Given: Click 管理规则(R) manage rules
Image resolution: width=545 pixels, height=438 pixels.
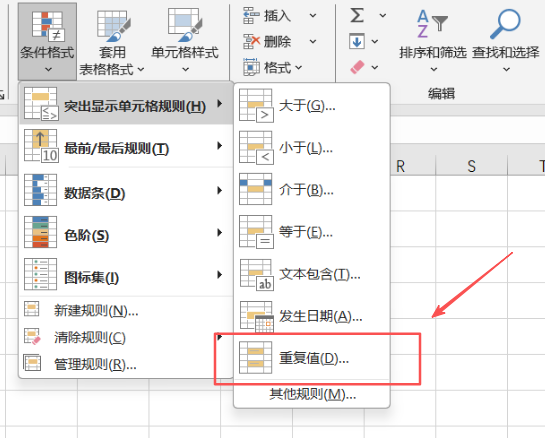Looking at the screenshot, I should tap(126, 364).
